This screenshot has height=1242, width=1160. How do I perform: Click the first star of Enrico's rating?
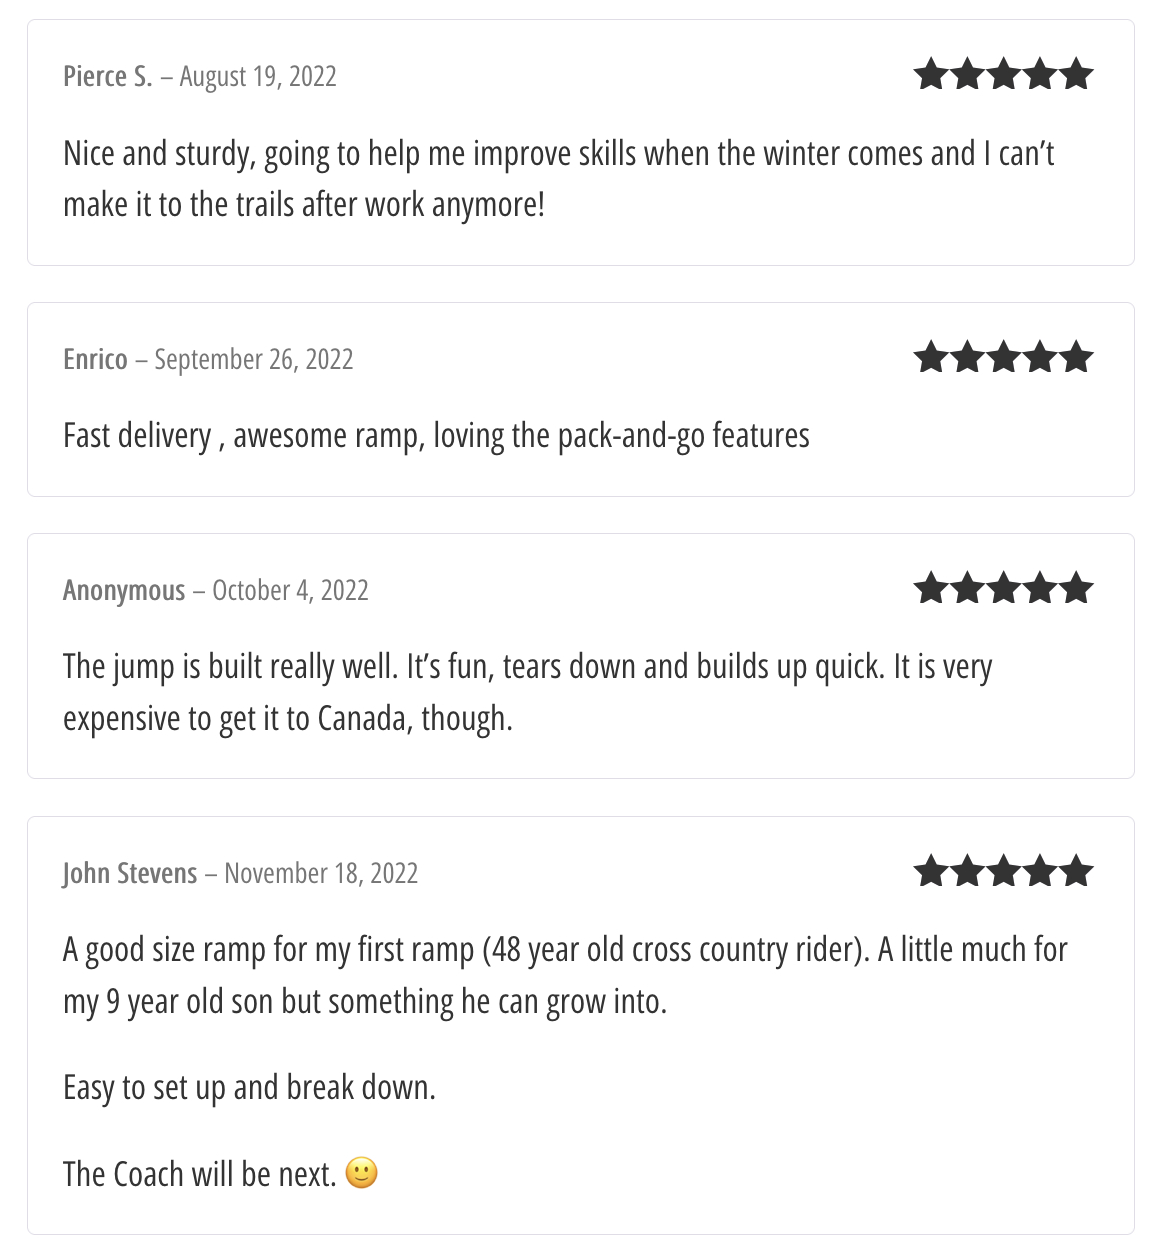pyautogui.click(x=931, y=358)
